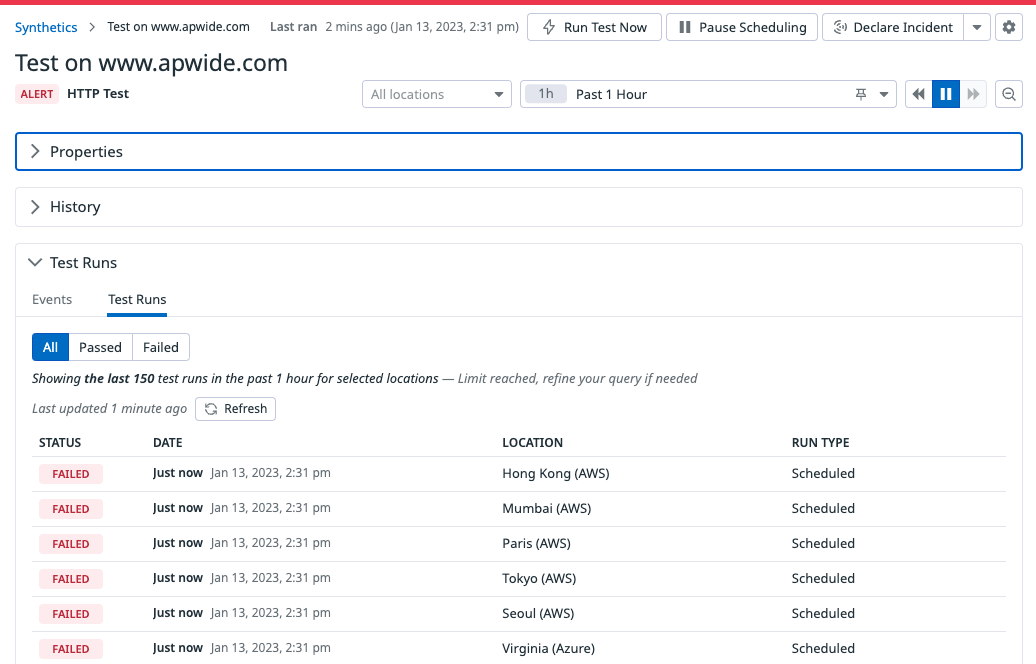Click the Refresh button
This screenshot has width=1036, height=664.
click(236, 408)
